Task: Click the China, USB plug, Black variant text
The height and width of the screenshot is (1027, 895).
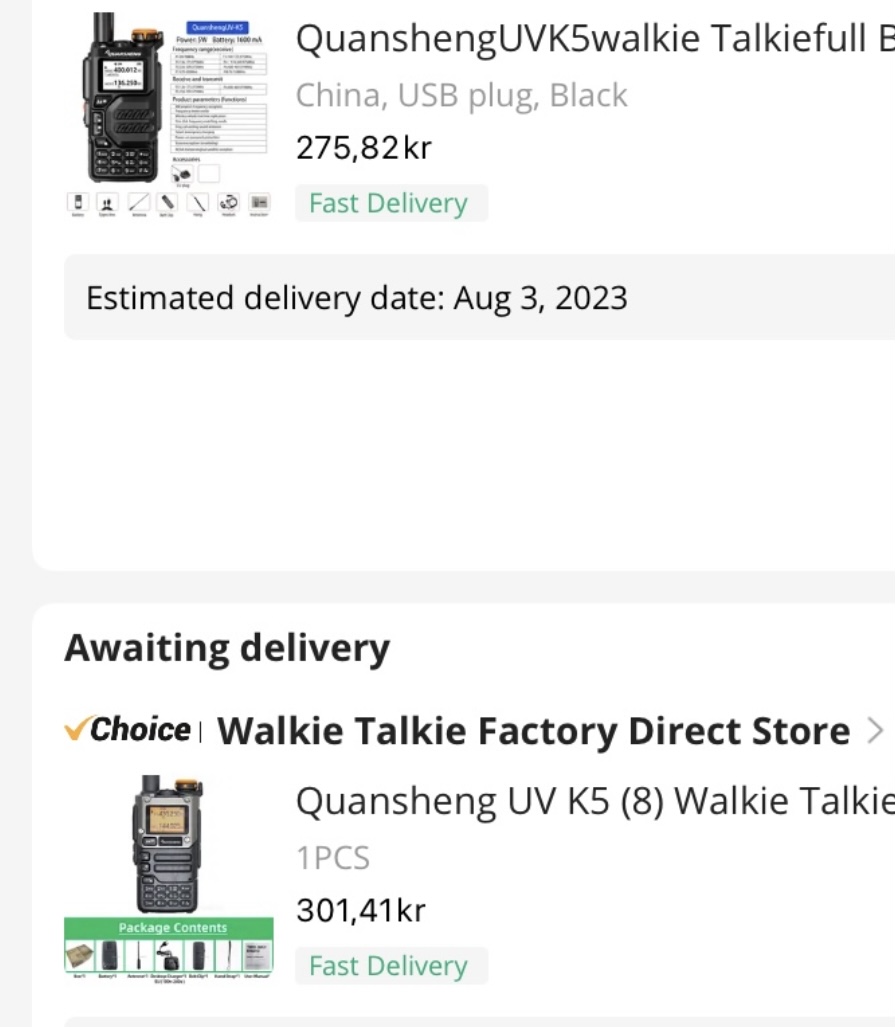Action: pos(461,95)
